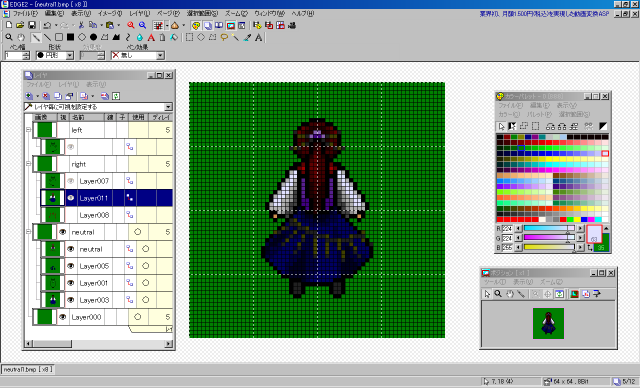Pick the filled black circle tool
Image resolution: width=640 pixels, height=388 pixels.
click(93, 37)
